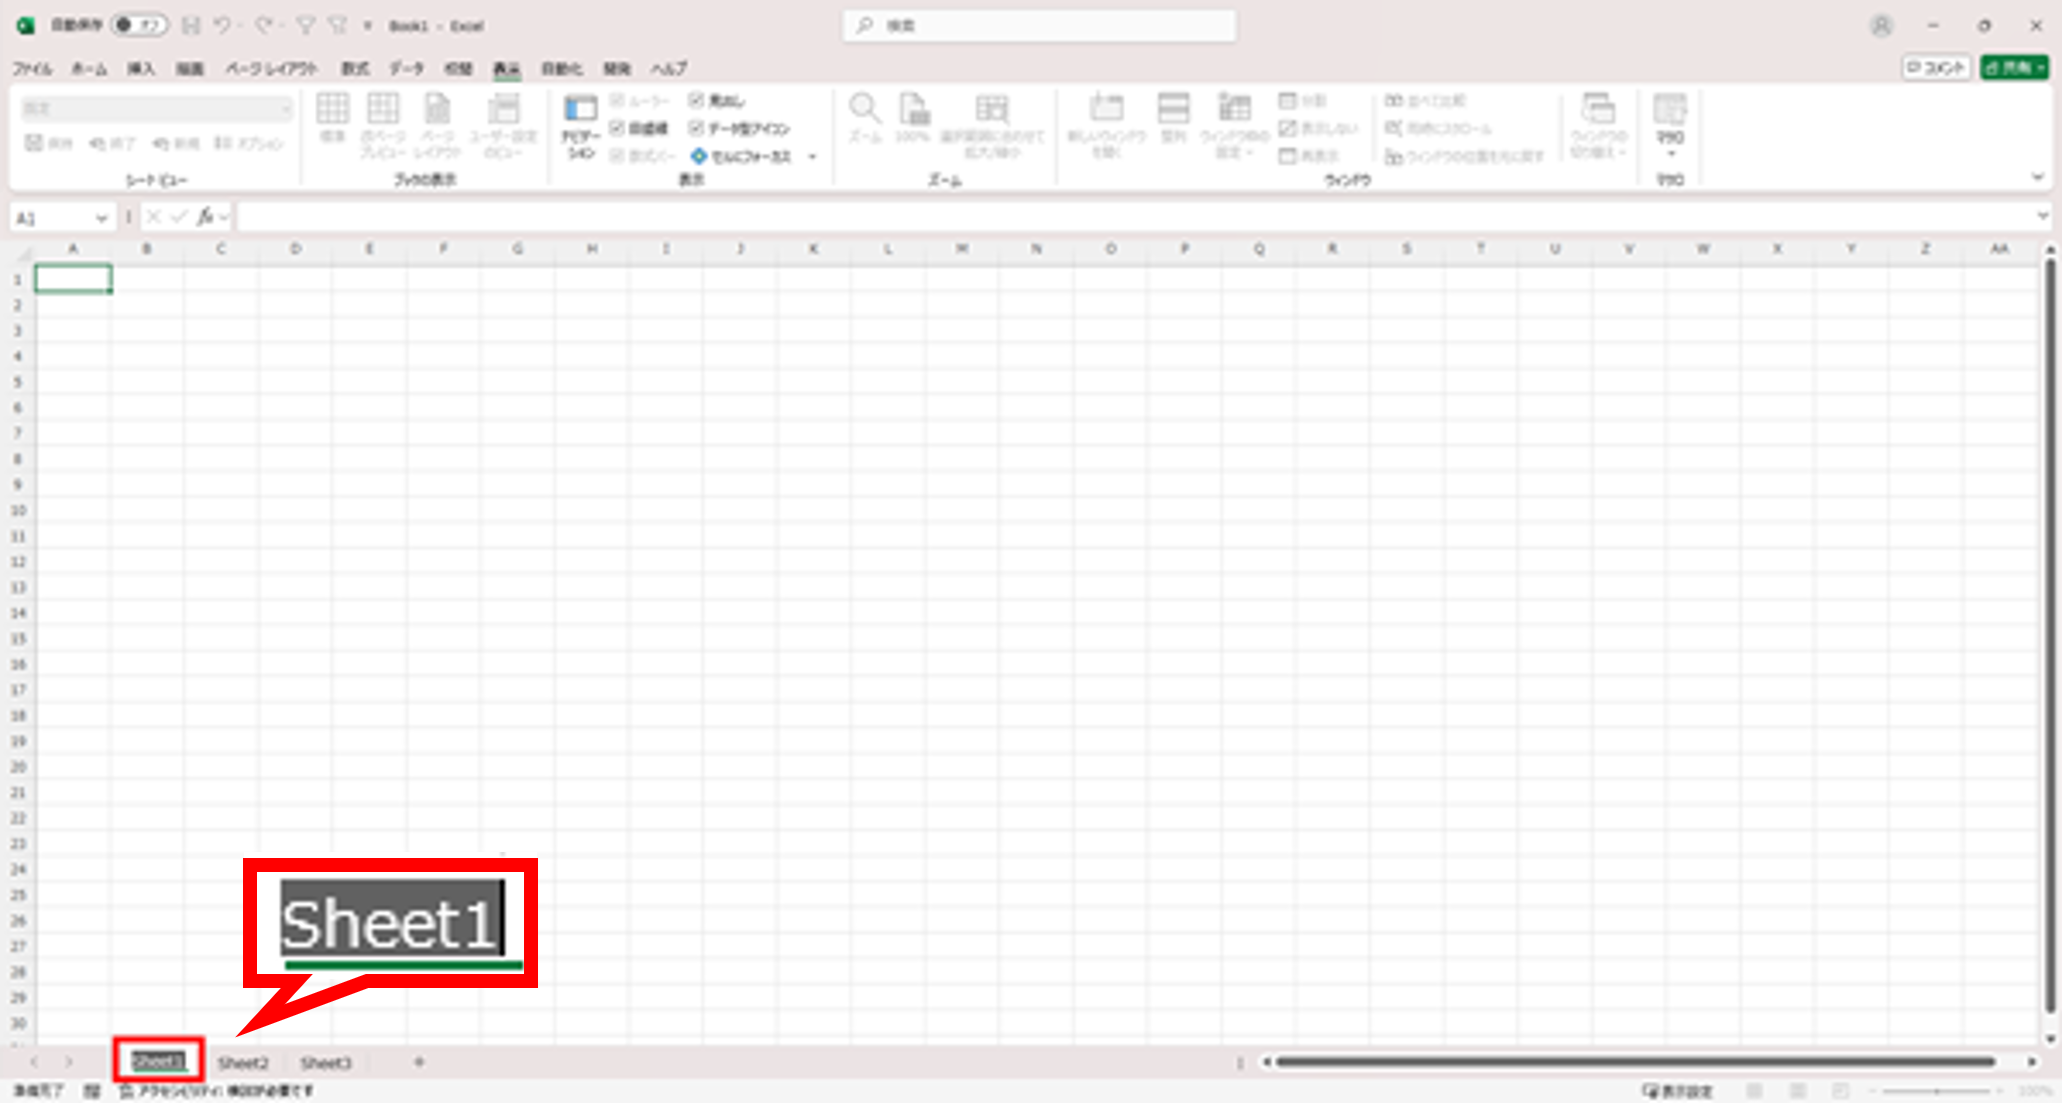Collapse the ribbon using corner chevron

click(x=2037, y=178)
